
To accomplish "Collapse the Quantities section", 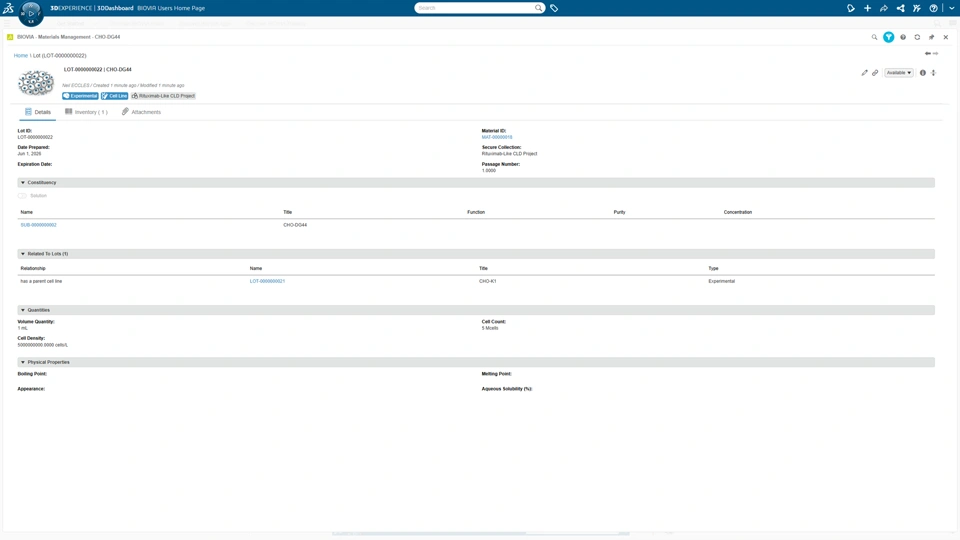I will pos(23,310).
